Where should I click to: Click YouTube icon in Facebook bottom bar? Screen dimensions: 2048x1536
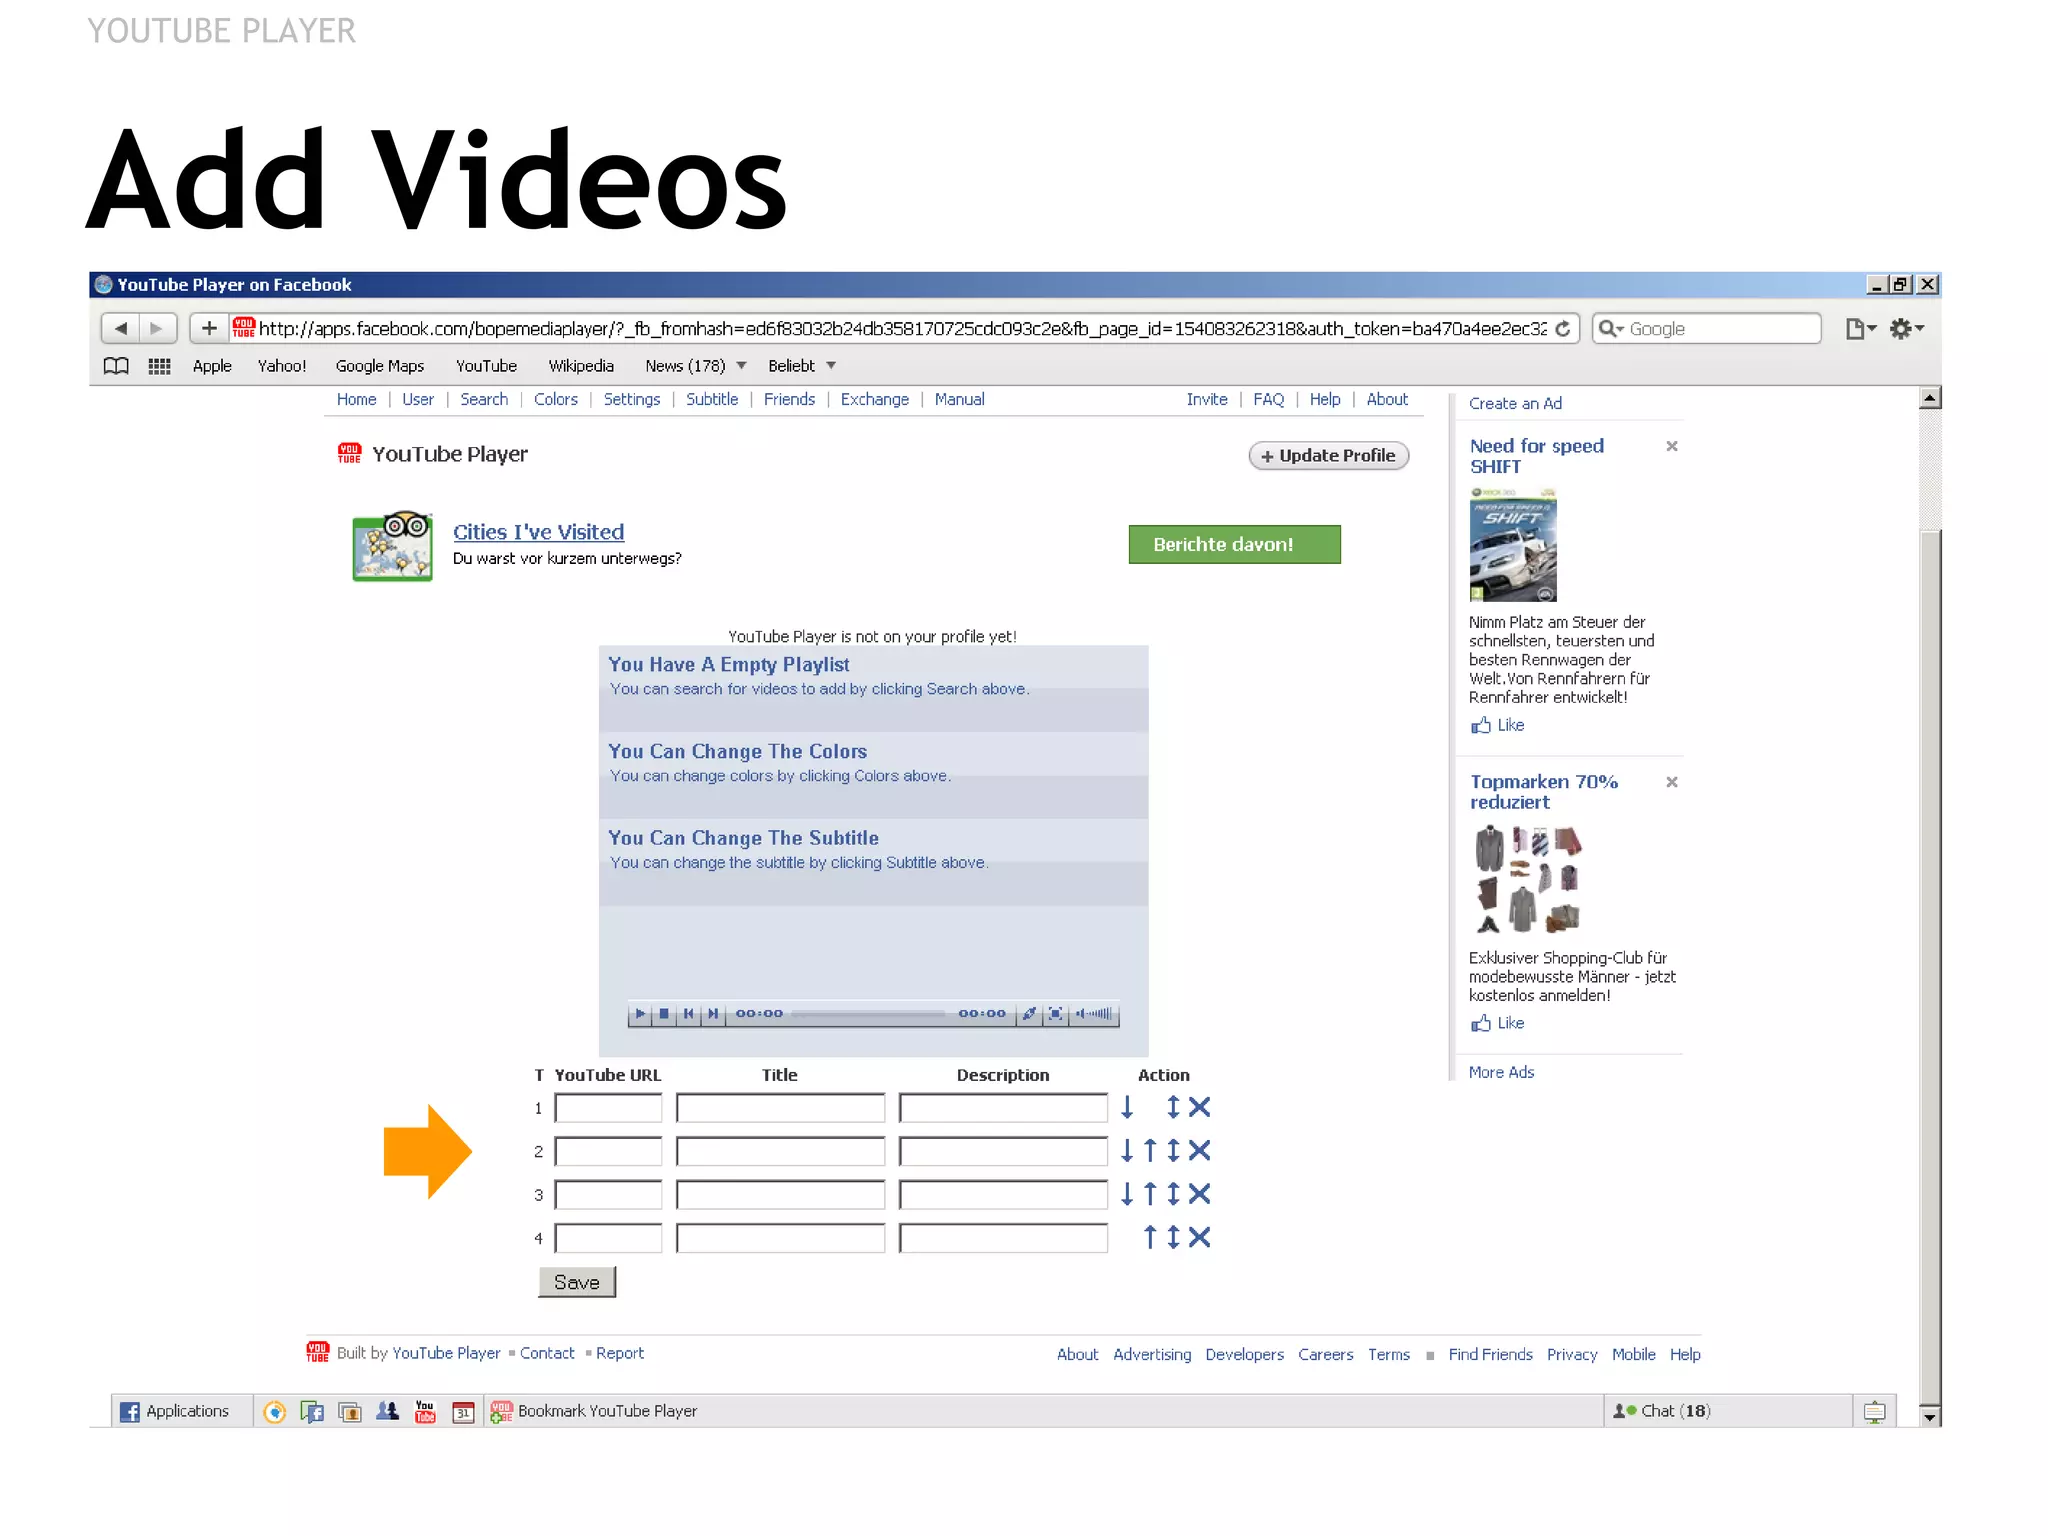(425, 1412)
